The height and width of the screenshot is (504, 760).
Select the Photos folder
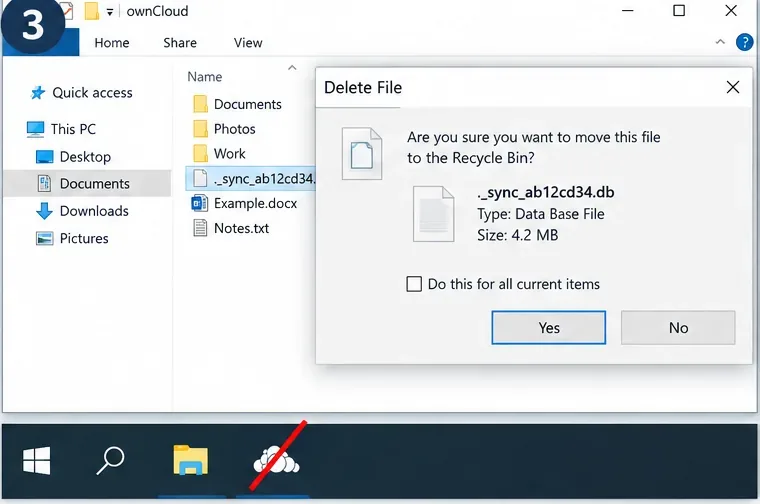[235, 129]
